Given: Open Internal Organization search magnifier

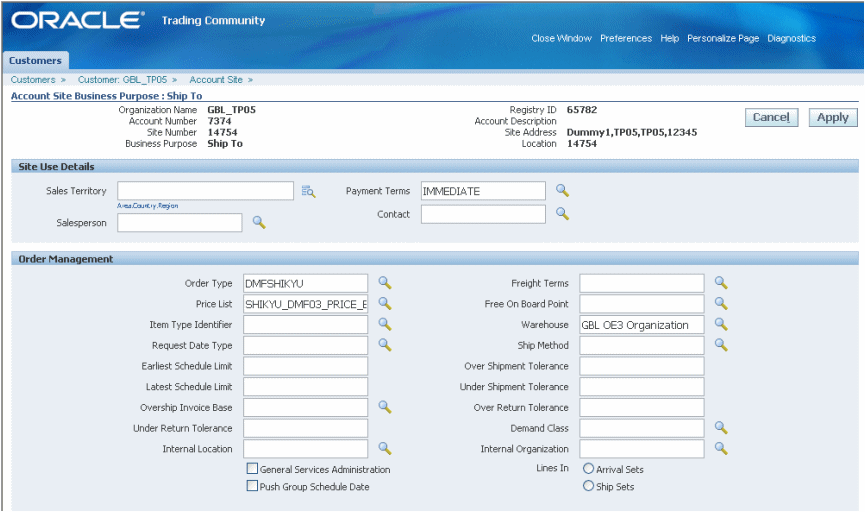Looking at the screenshot, I should 721,448.
